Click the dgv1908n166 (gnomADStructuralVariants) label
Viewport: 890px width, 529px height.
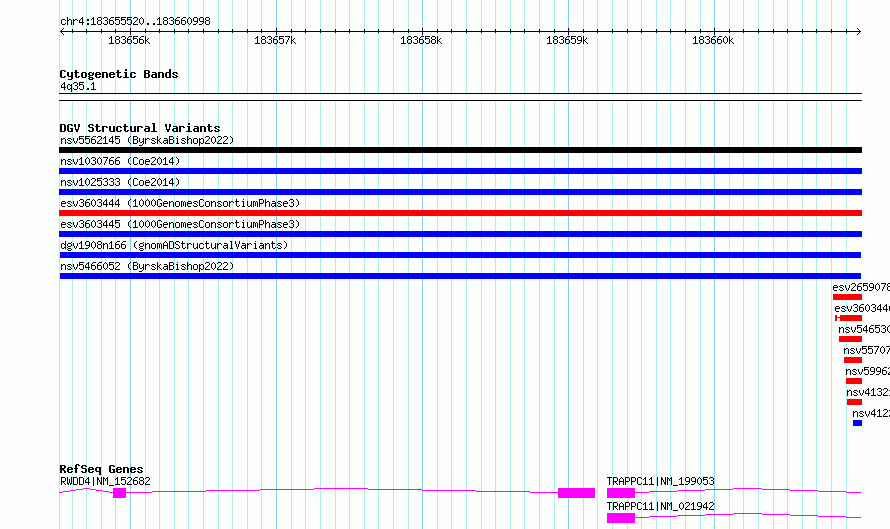(x=174, y=245)
